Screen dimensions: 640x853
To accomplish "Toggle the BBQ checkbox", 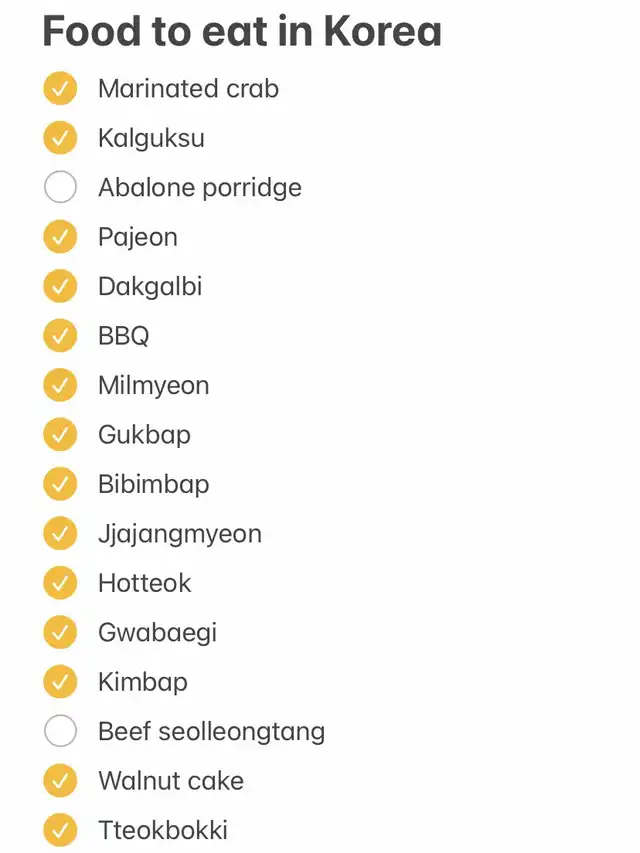I will [x=60, y=336].
